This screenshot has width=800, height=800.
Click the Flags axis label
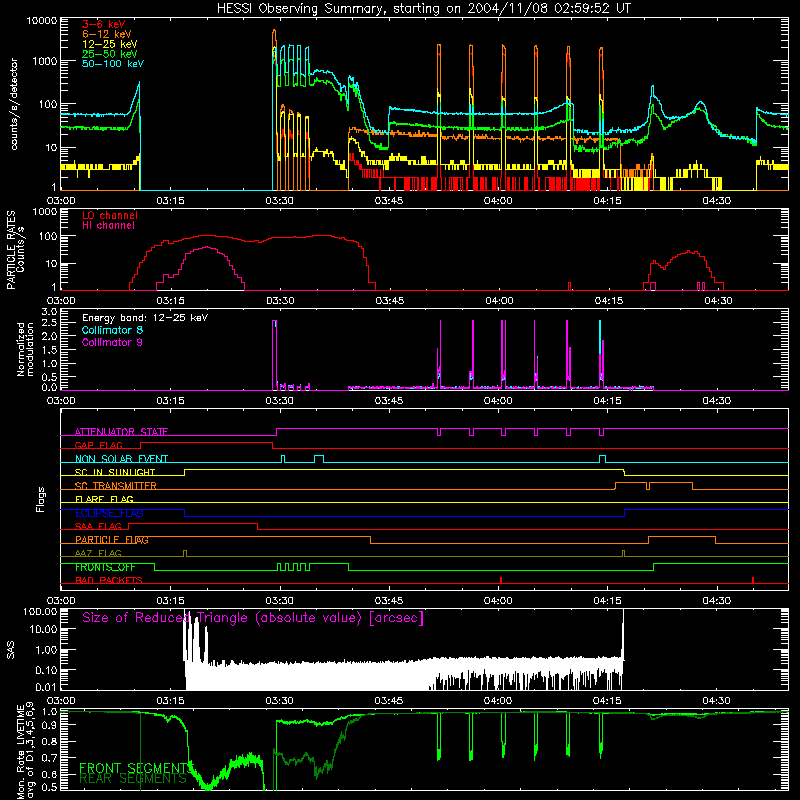41,499
